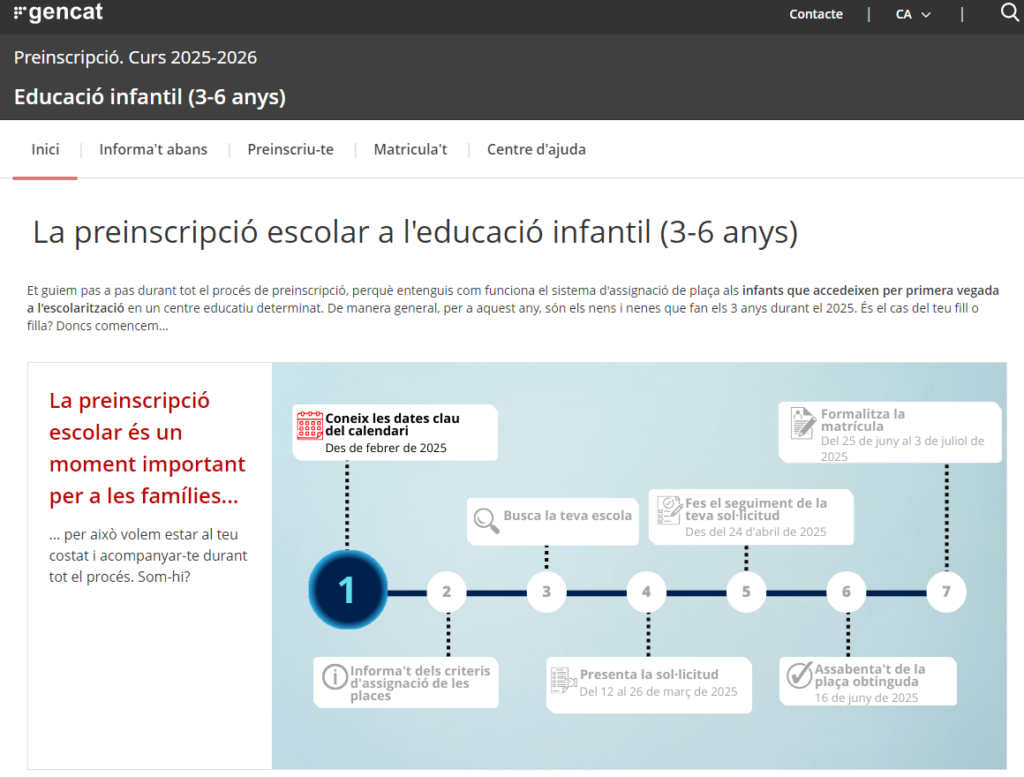
Task: Click the gencat logo
Action: pos(58,13)
